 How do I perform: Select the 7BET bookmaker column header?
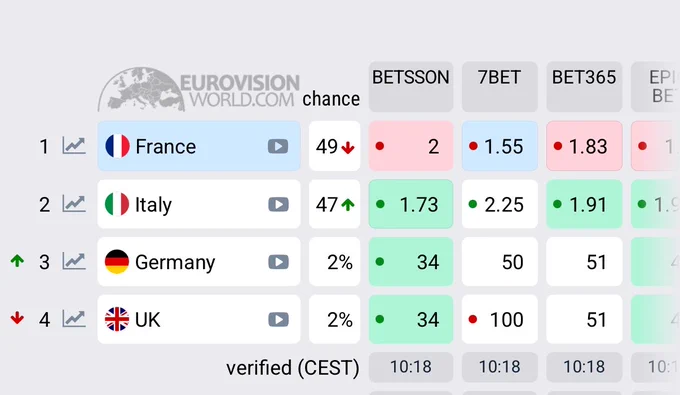[500, 87]
